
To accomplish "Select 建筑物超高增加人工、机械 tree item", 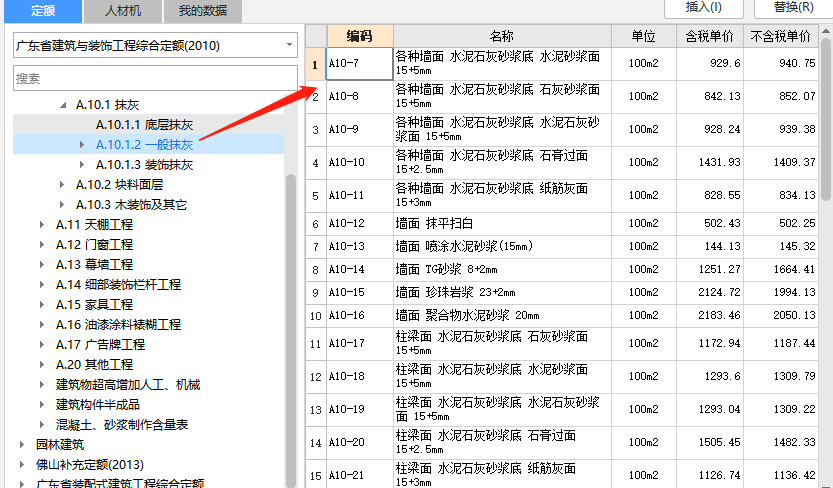I will pyautogui.click(x=128, y=384).
